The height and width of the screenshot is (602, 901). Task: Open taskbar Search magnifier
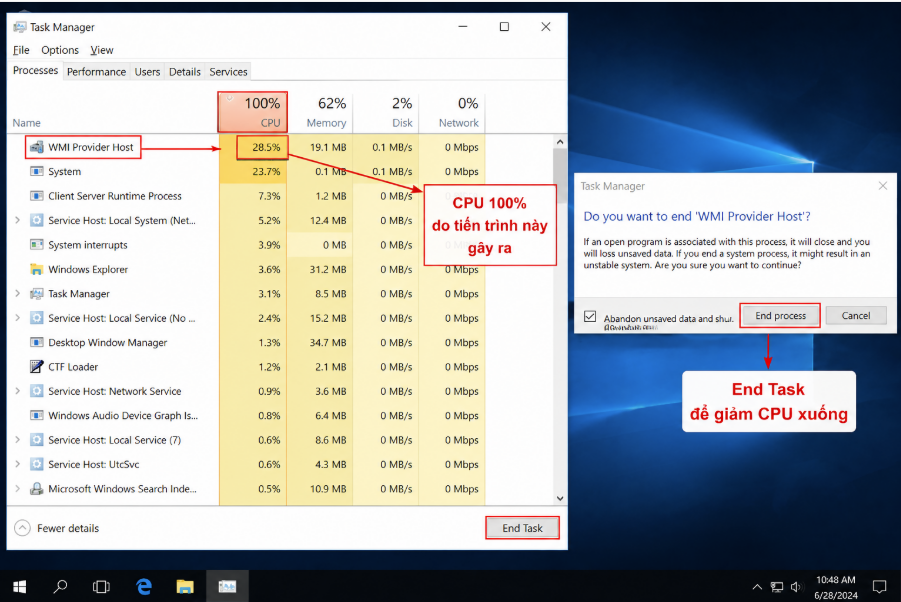[x=60, y=586]
